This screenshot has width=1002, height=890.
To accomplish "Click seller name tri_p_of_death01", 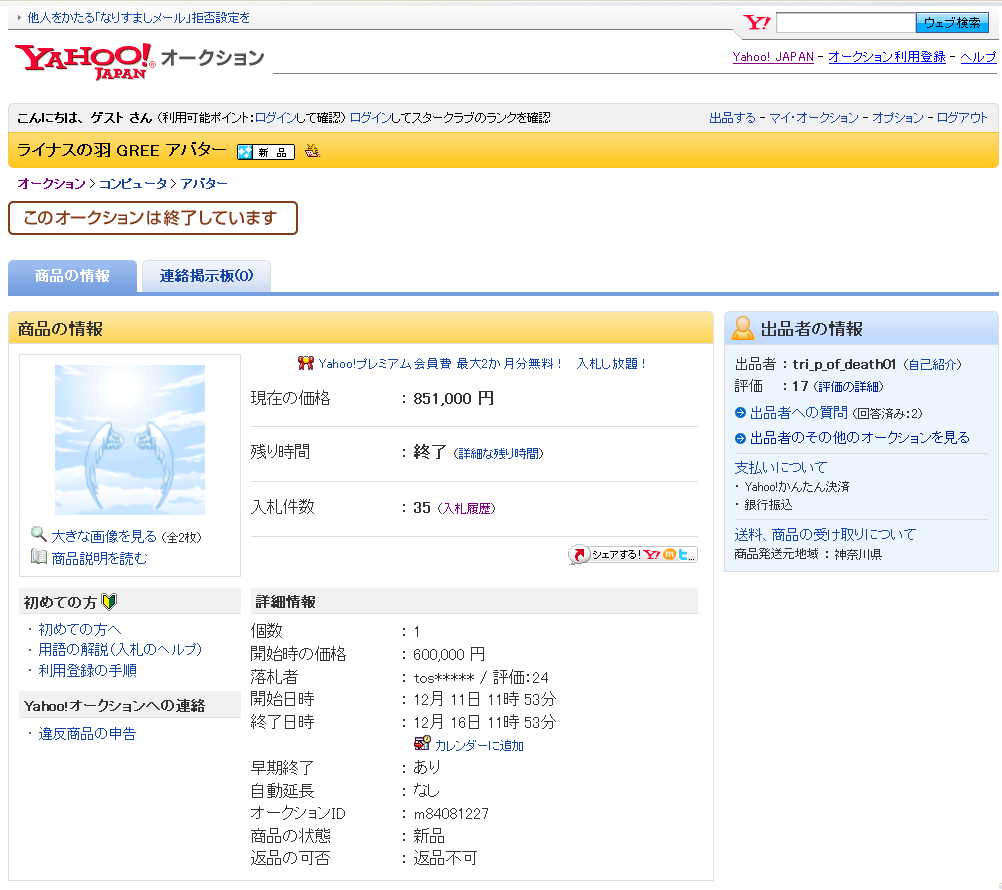I will pos(844,364).
